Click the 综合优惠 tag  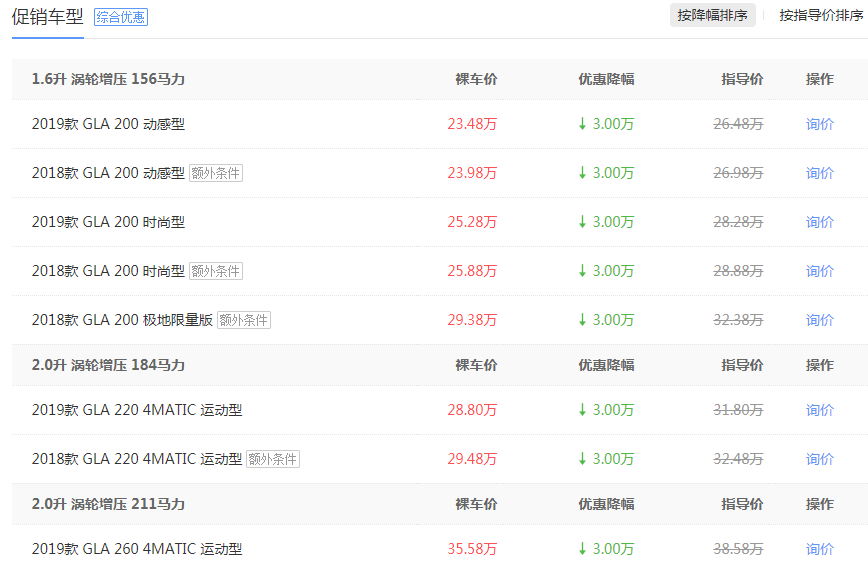coord(121,17)
